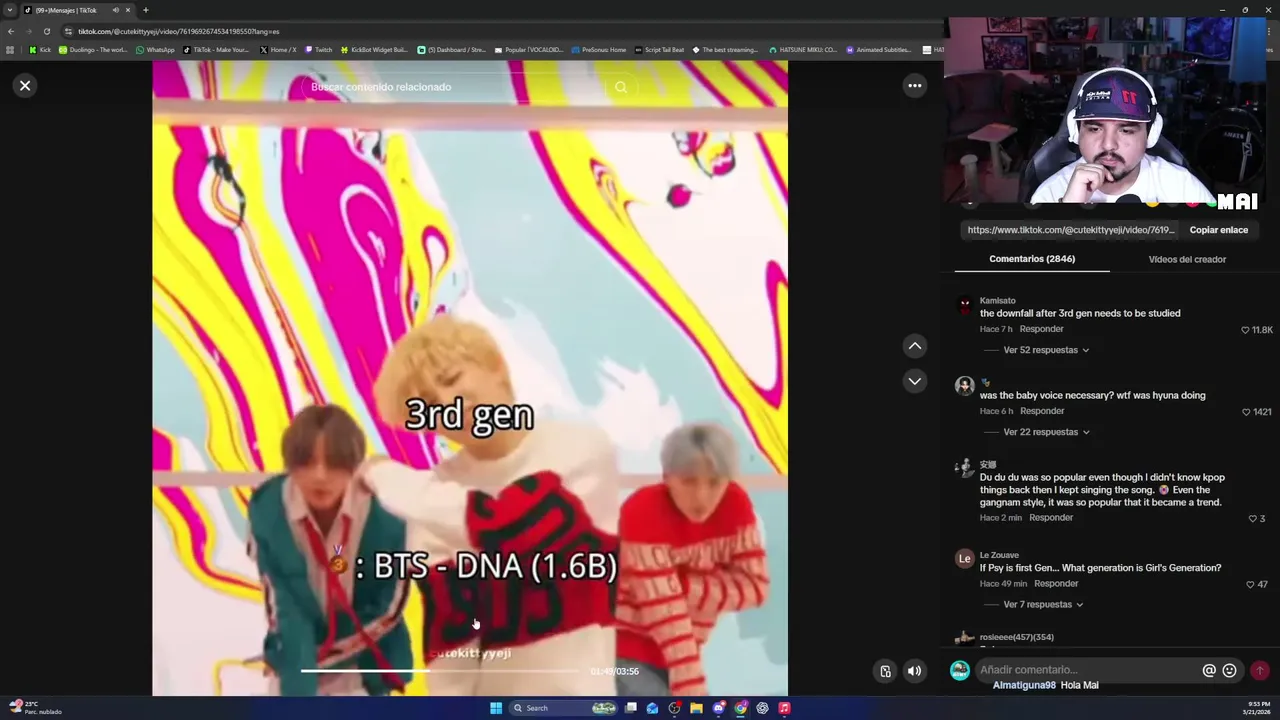
Task: Open File Explorer from taskbar
Action: pos(696,708)
